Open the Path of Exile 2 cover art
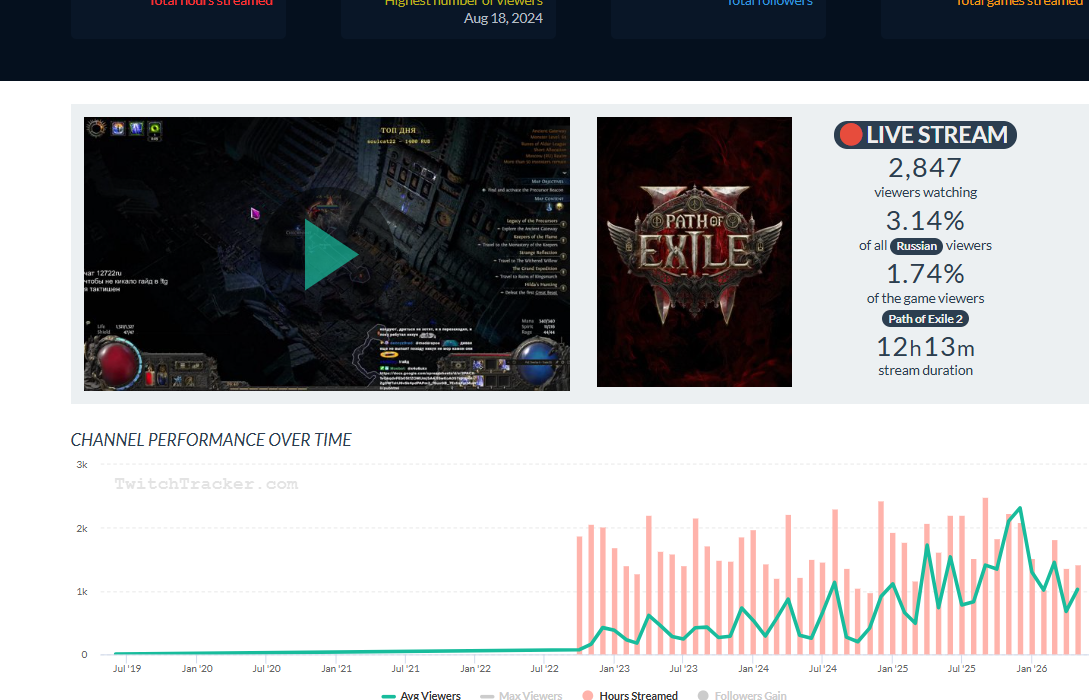Viewport: 1089px width, 700px height. tap(694, 251)
